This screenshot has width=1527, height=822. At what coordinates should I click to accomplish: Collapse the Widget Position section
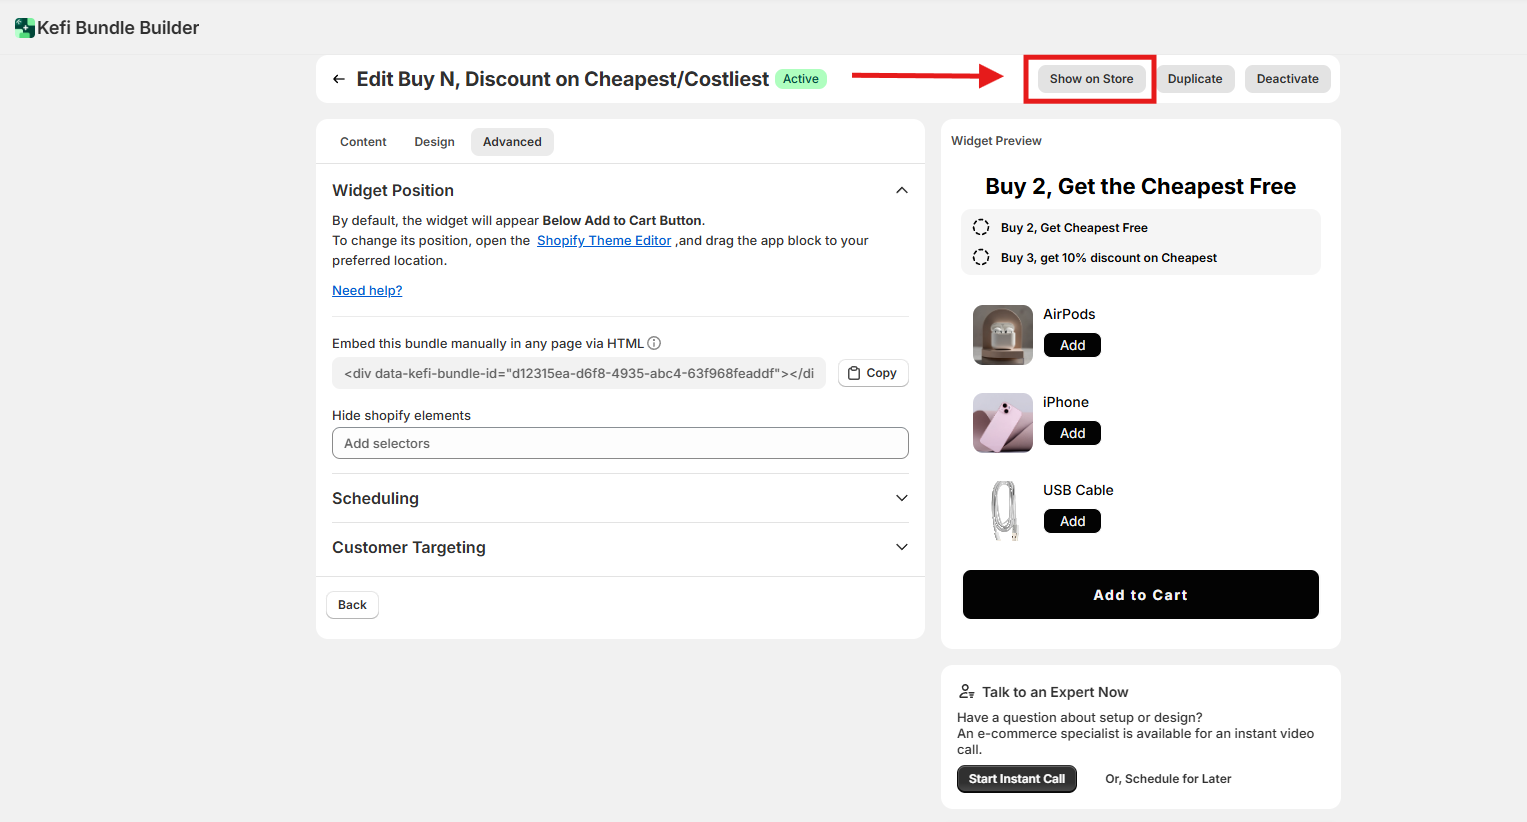click(x=901, y=190)
